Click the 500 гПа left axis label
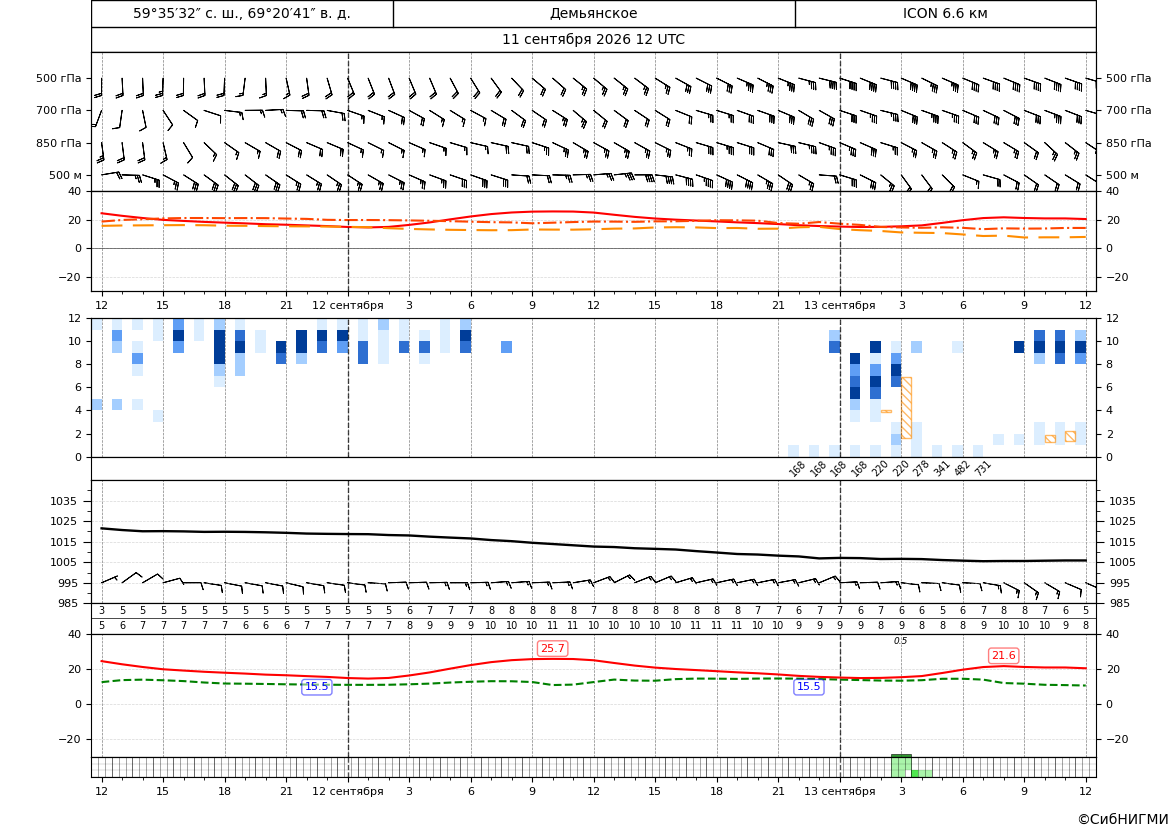This screenshot has width=1169, height=827. click(59, 78)
